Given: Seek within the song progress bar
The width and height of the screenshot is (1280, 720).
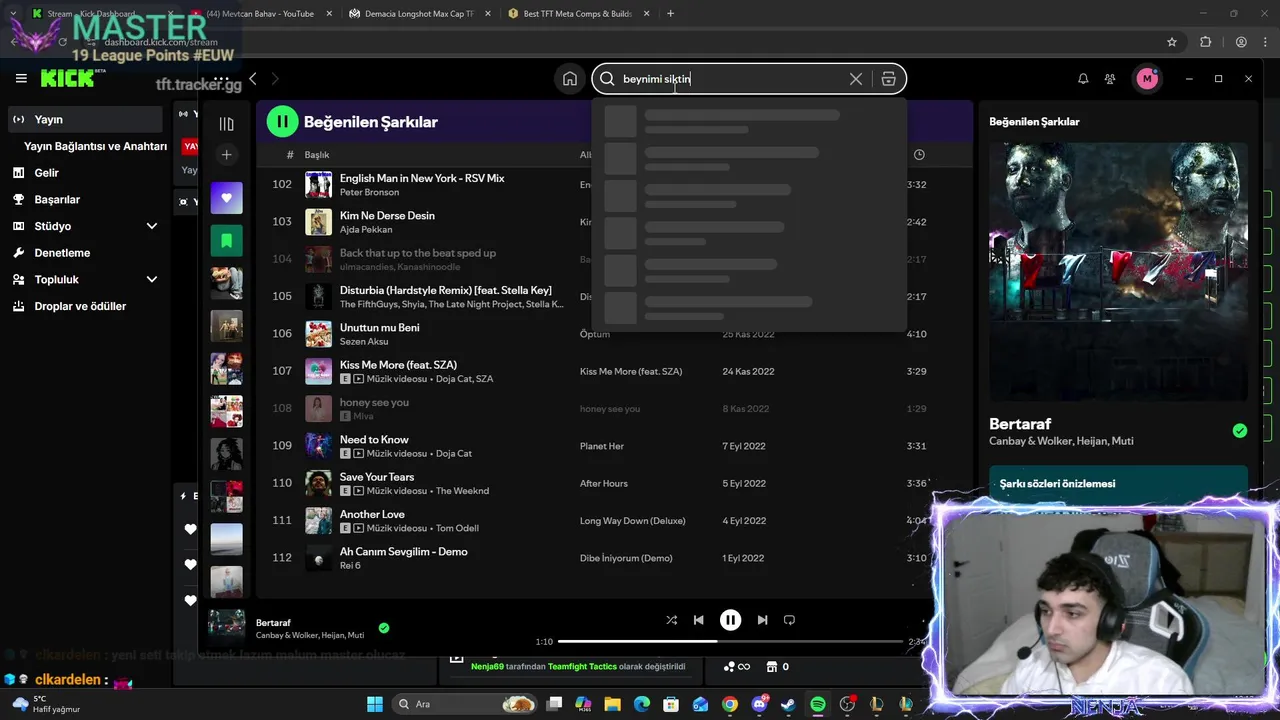Looking at the screenshot, I should click(730, 641).
